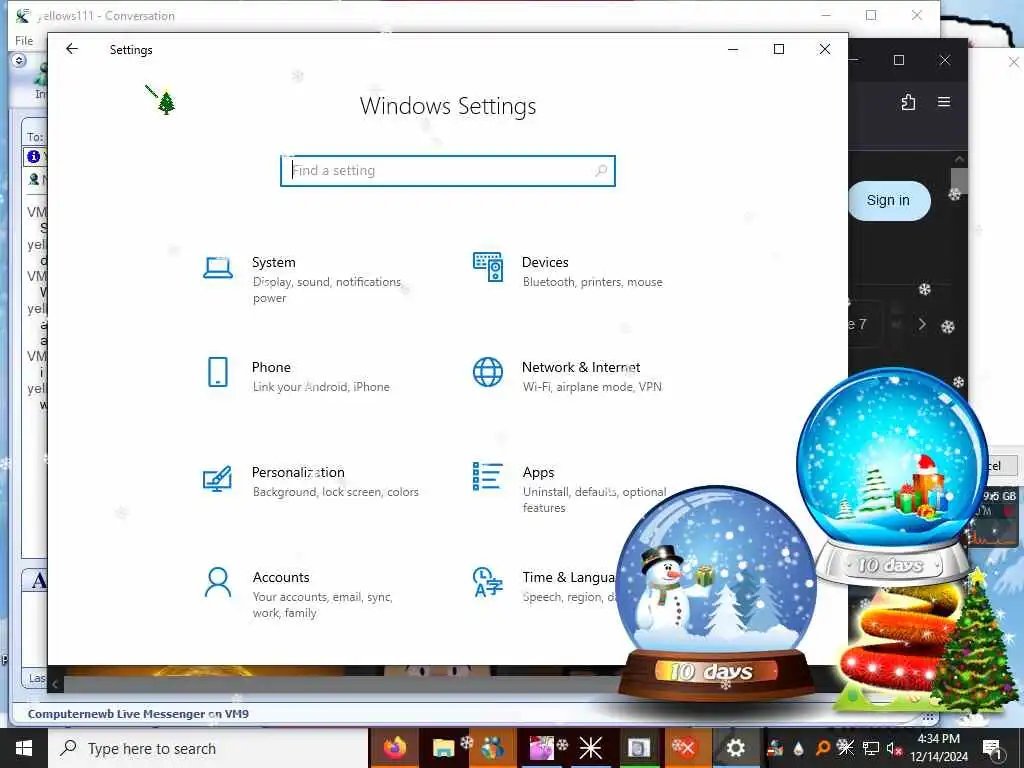Open the Personalization settings category
1024x768 pixels.
click(311, 481)
